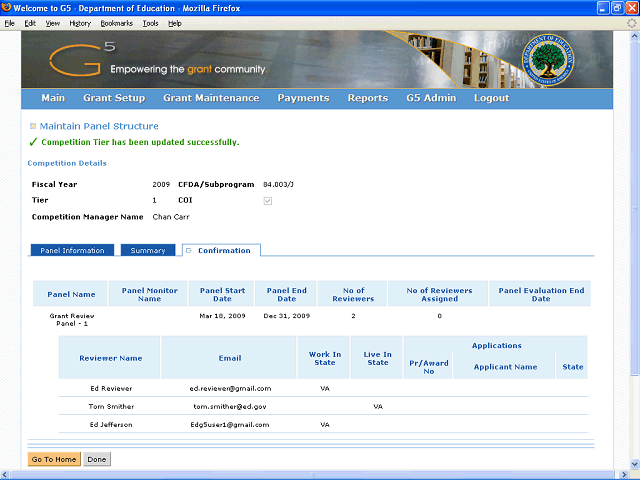This screenshot has height=480, width=640.
Task: Restore down the Firefox window
Action: 614,7
